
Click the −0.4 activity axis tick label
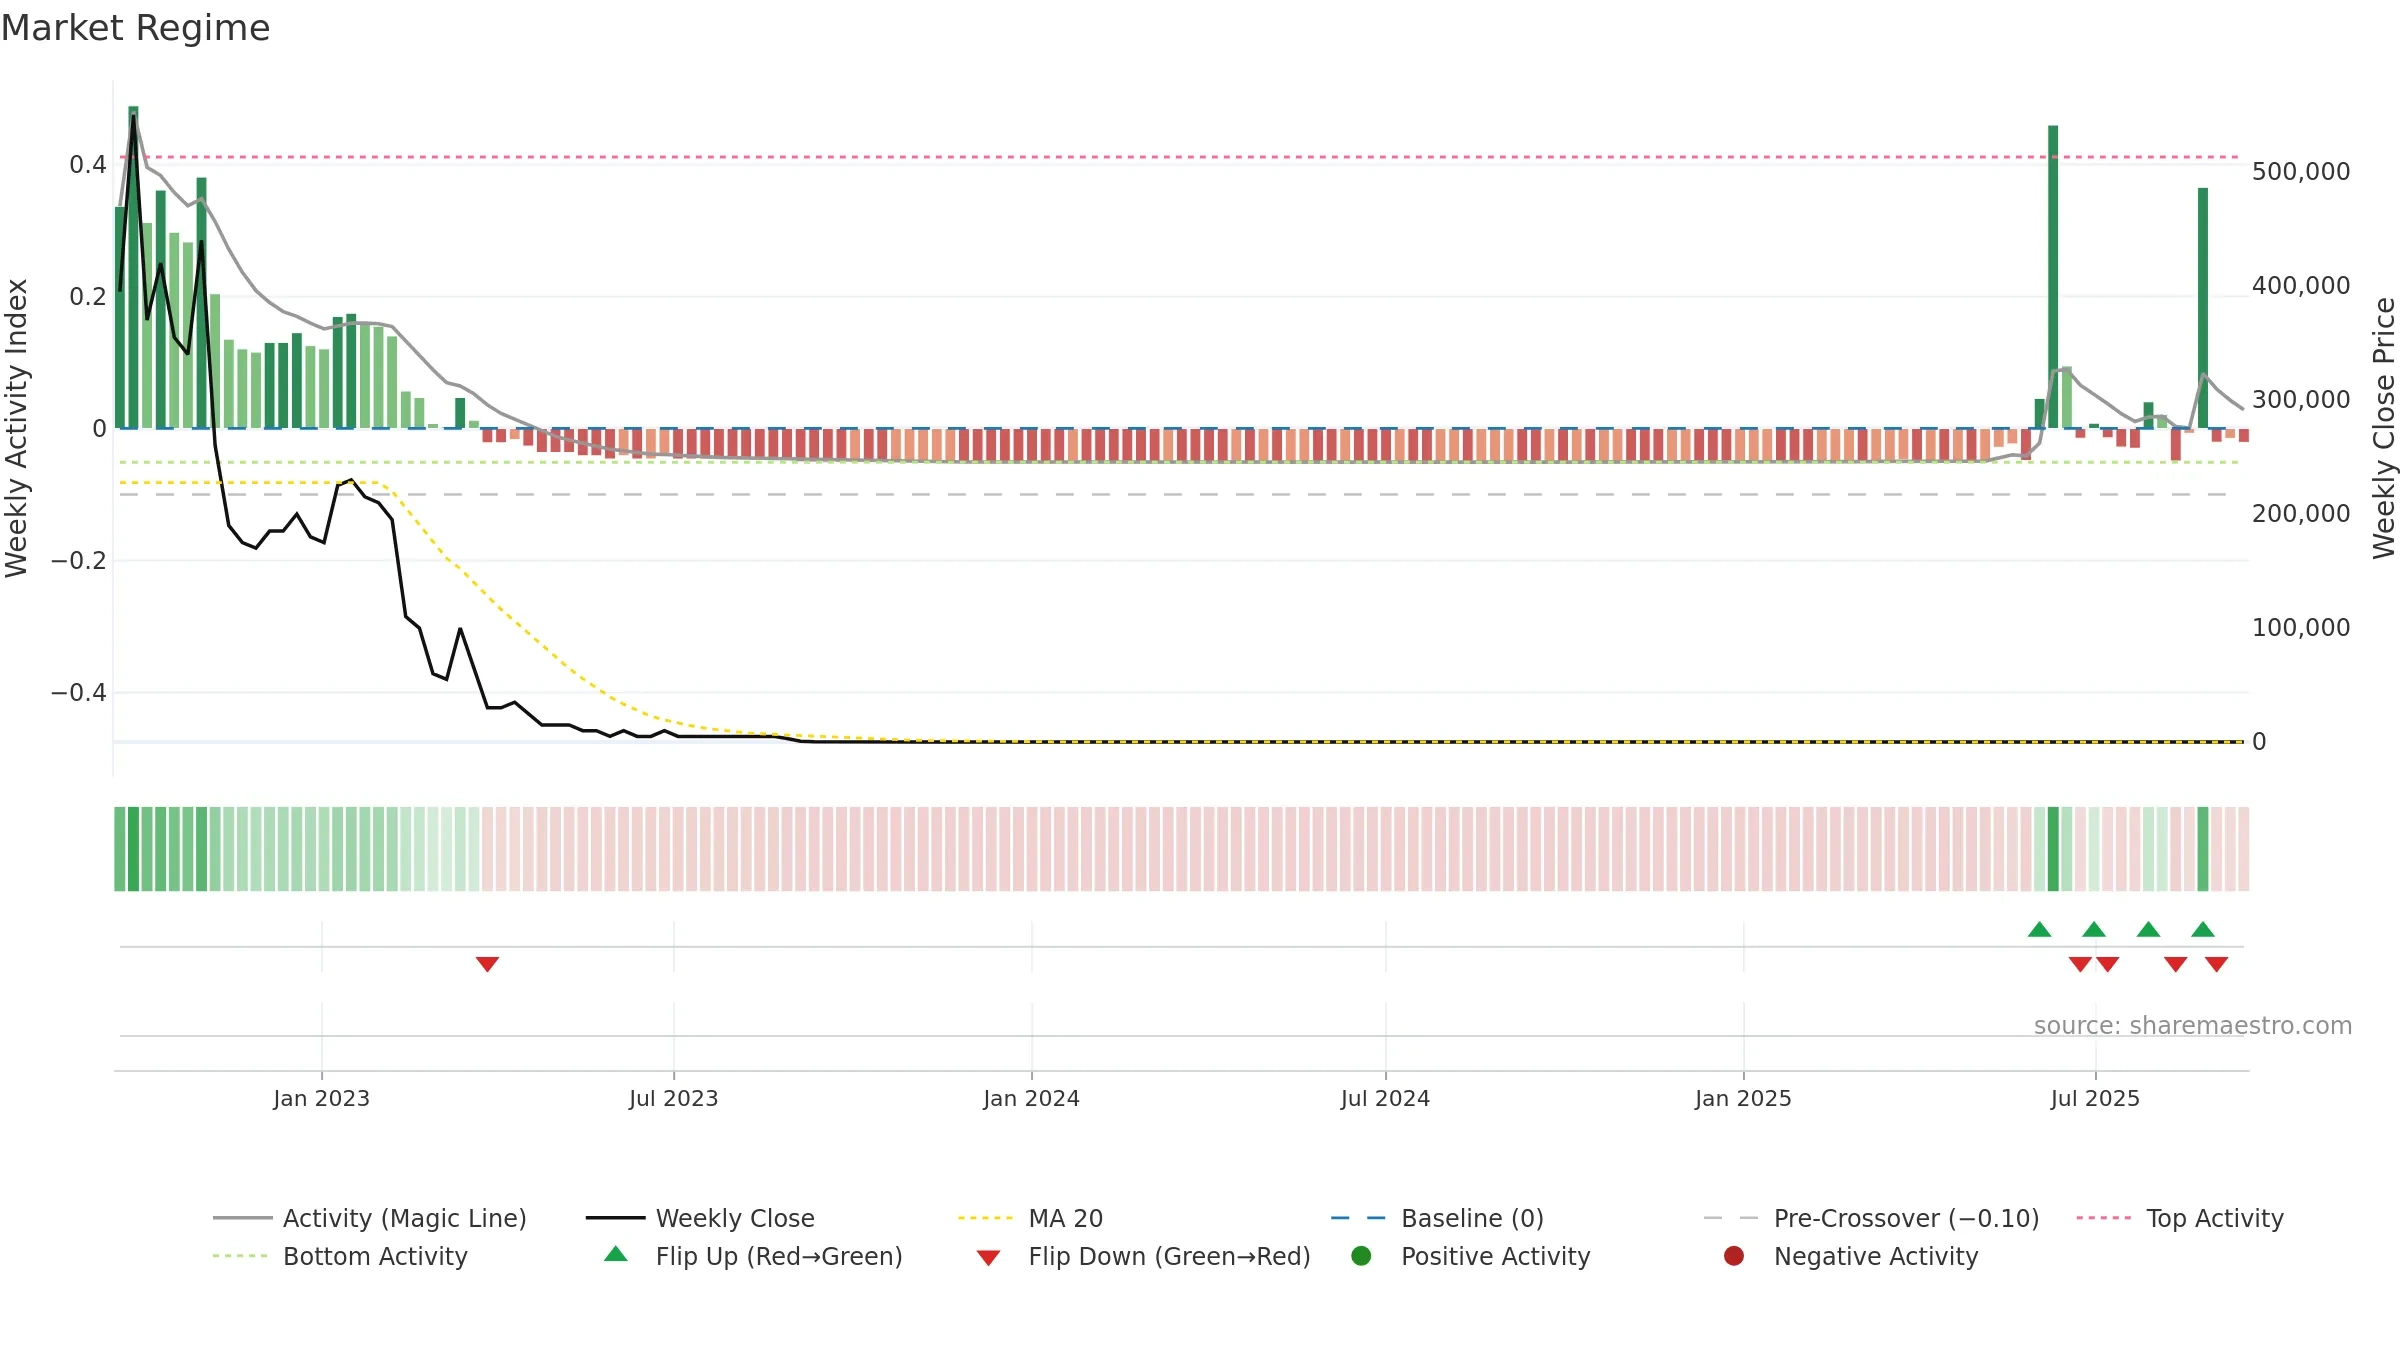tap(79, 693)
